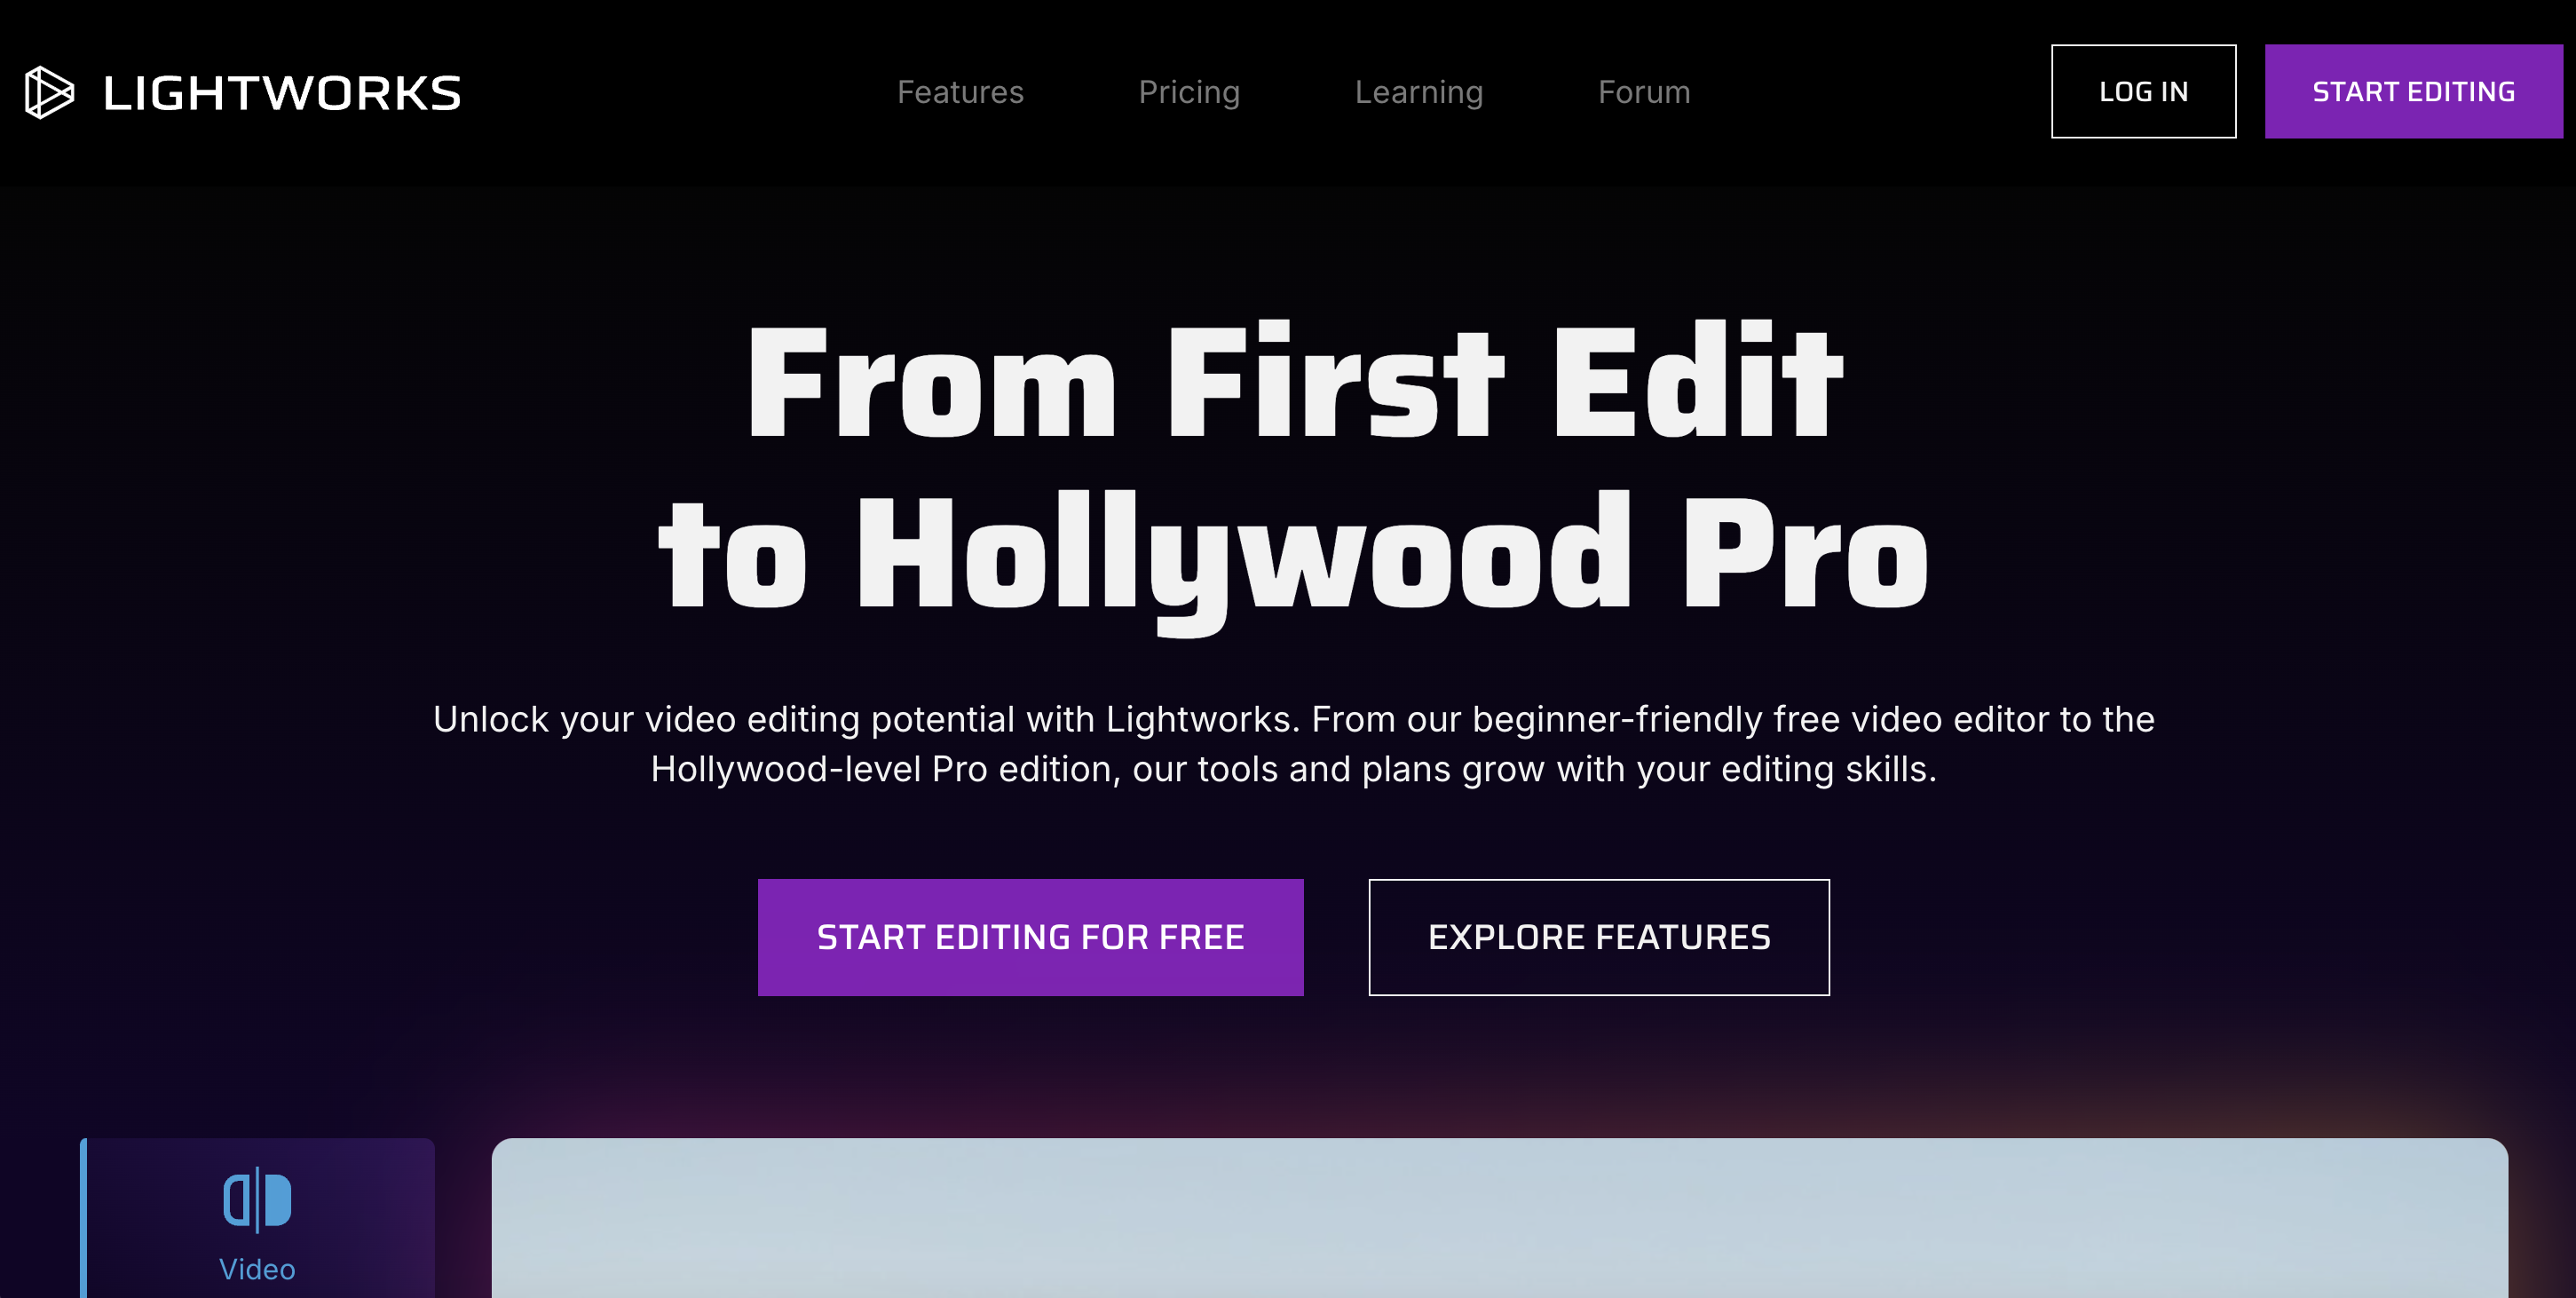Switch to the Video tab label

point(257,1269)
